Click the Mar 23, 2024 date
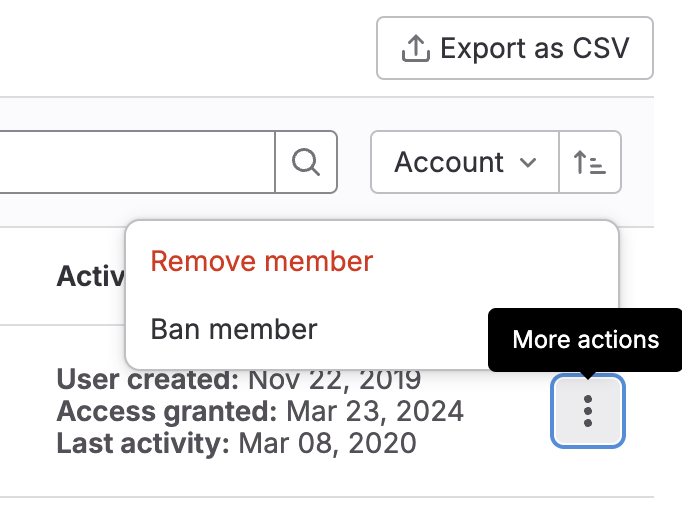 (x=375, y=411)
